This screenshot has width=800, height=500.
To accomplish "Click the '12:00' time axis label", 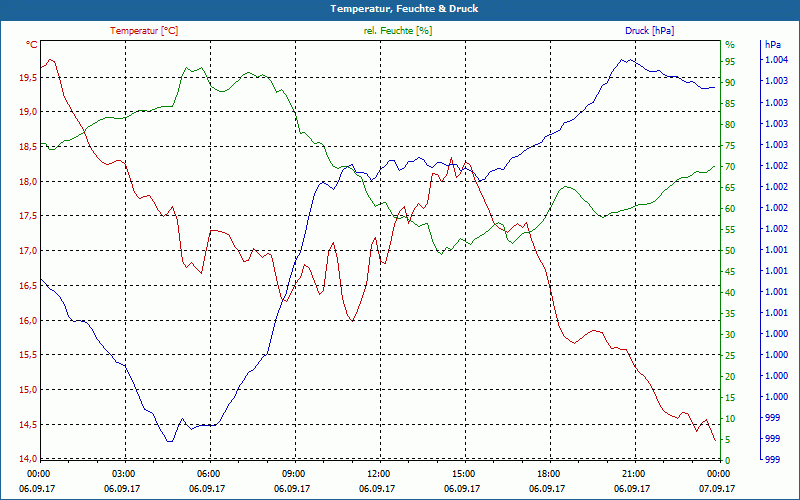I will click(x=377, y=474).
